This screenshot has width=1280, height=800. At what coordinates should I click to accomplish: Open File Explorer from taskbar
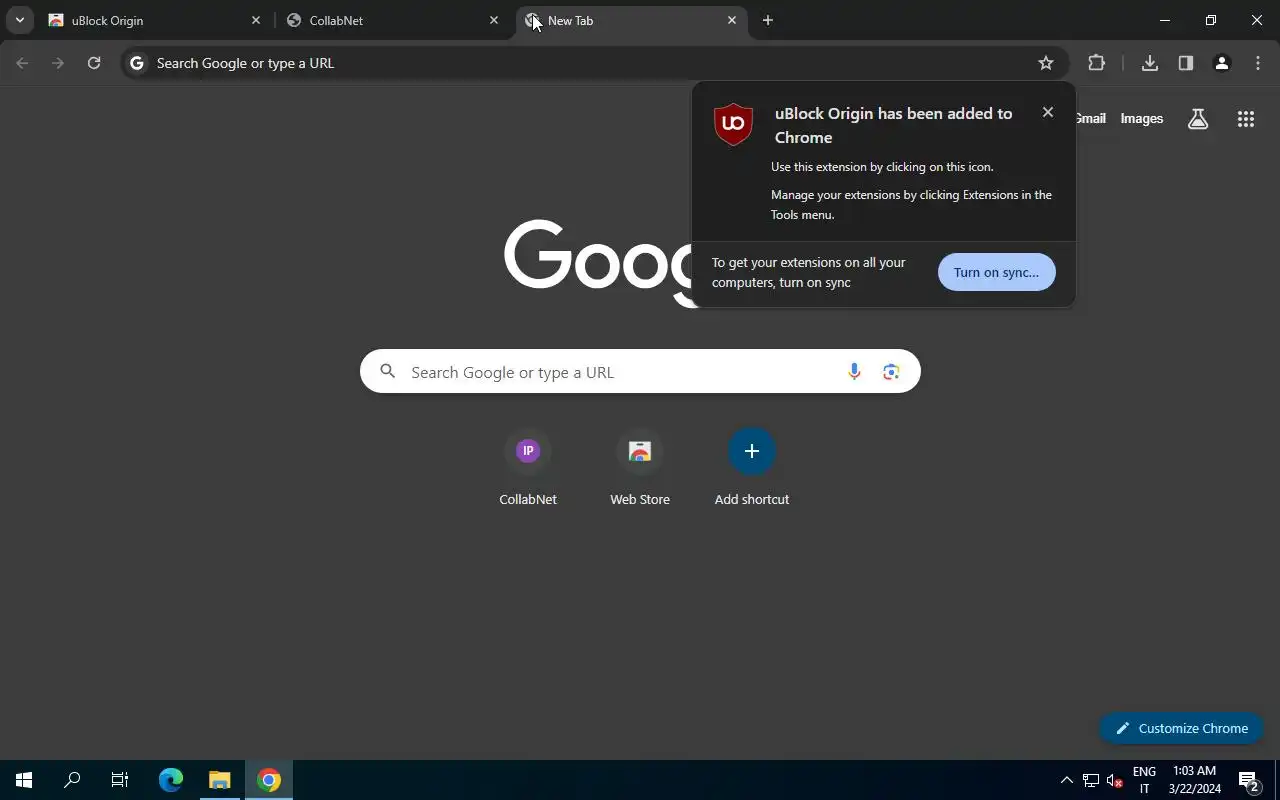pos(219,780)
